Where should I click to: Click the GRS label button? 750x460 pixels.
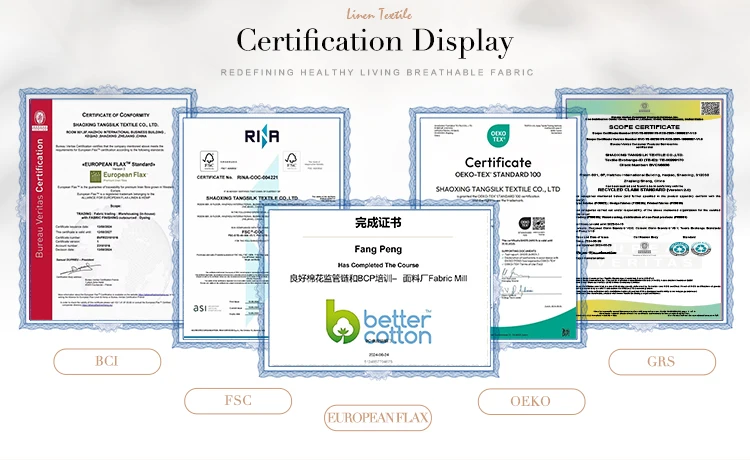[x=662, y=362]
